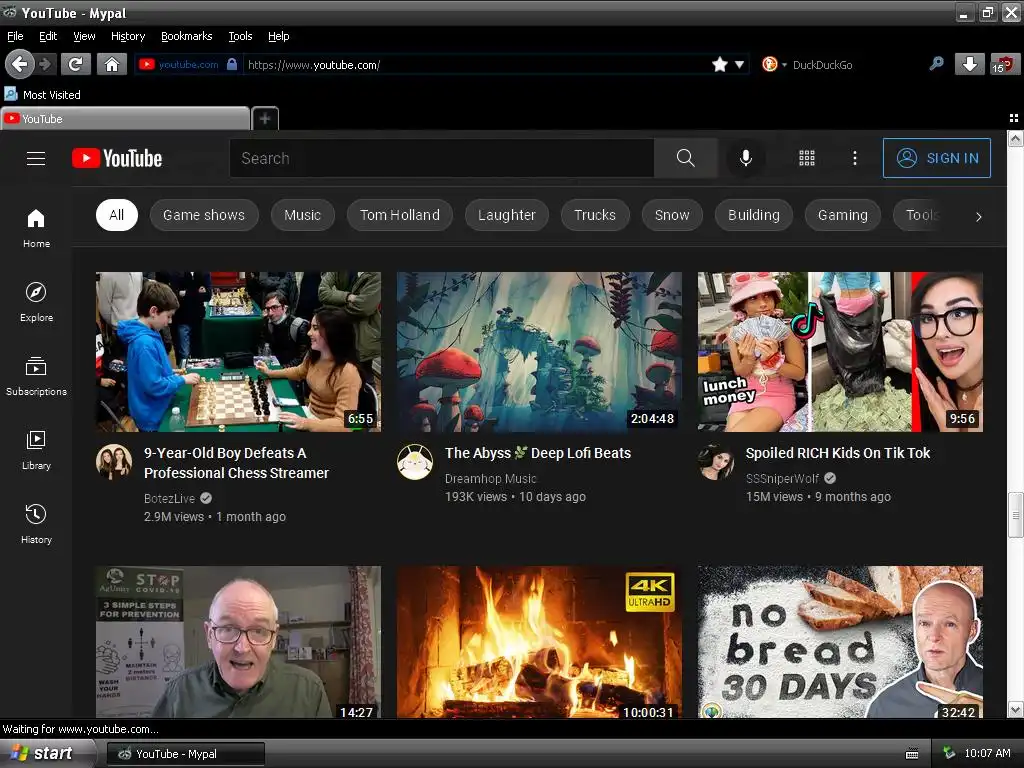
Task: Open the chess match video thumbnail
Action: point(238,352)
